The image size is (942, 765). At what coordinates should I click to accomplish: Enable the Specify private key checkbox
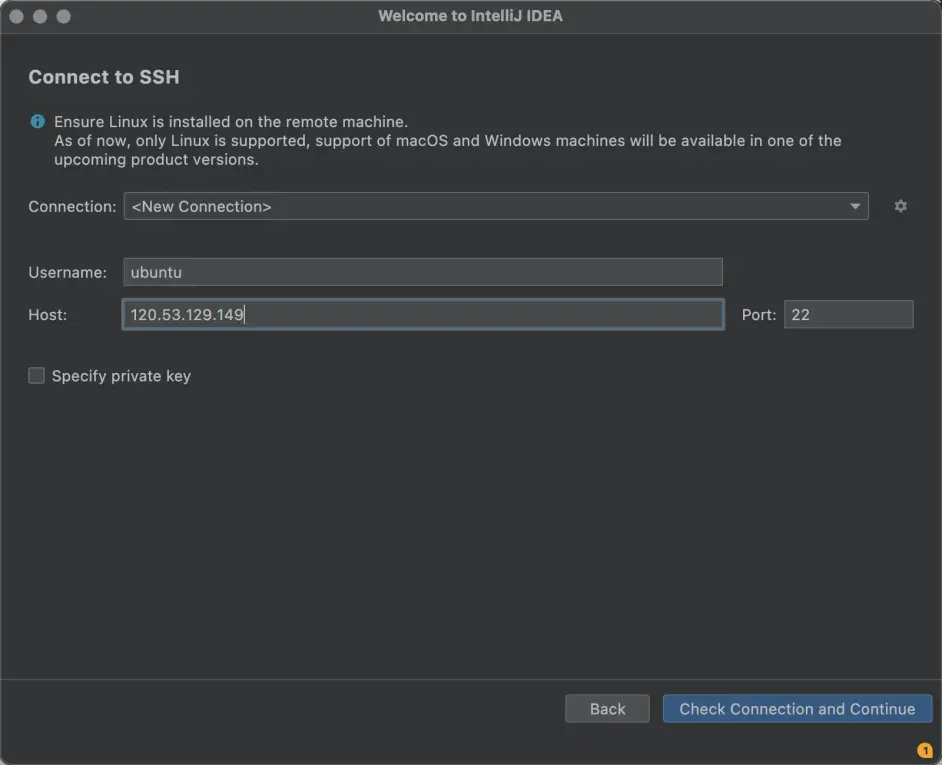click(x=37, y=376)
